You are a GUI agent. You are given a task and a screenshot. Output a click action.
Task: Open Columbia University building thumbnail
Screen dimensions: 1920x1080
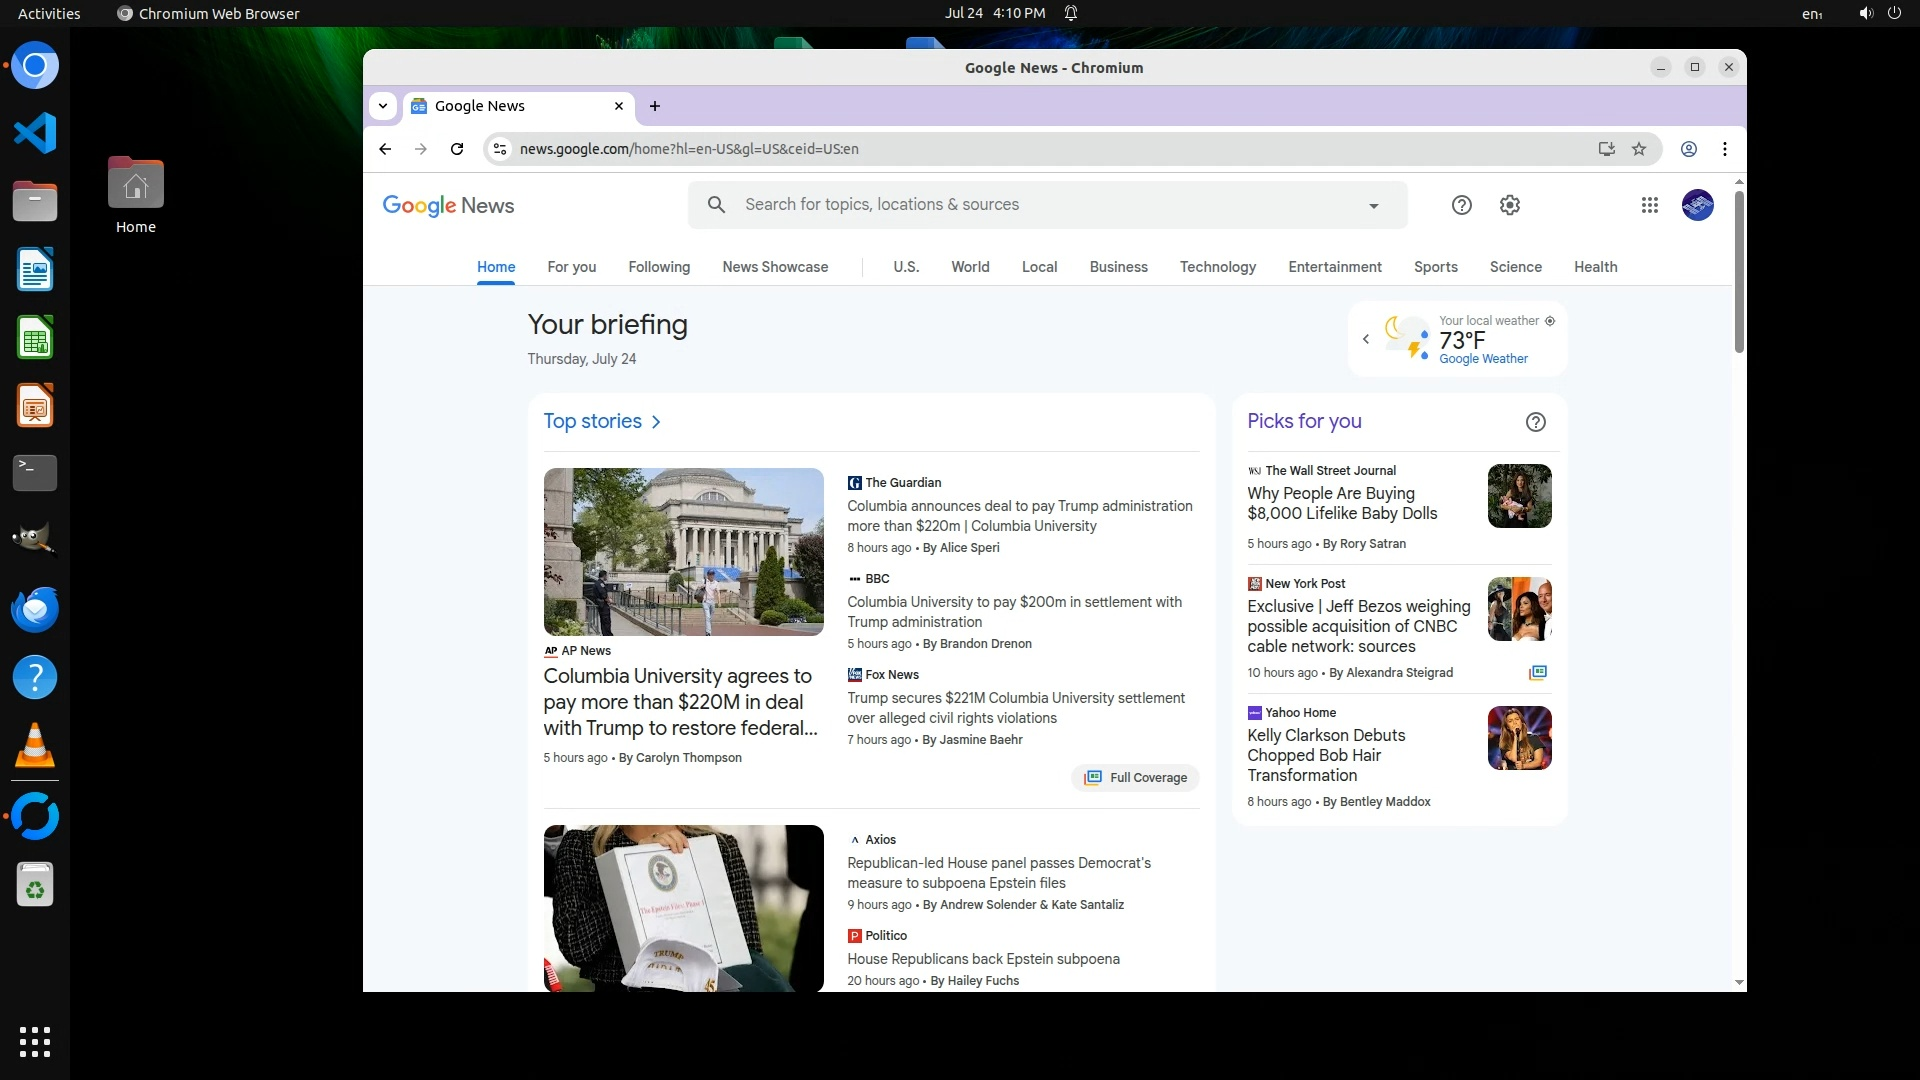(683, 551)
